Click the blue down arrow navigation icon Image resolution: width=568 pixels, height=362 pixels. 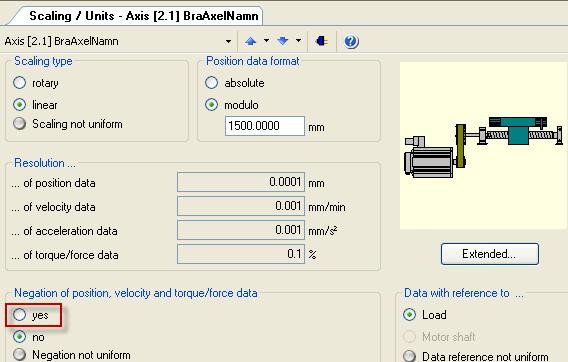pos(283,41)
